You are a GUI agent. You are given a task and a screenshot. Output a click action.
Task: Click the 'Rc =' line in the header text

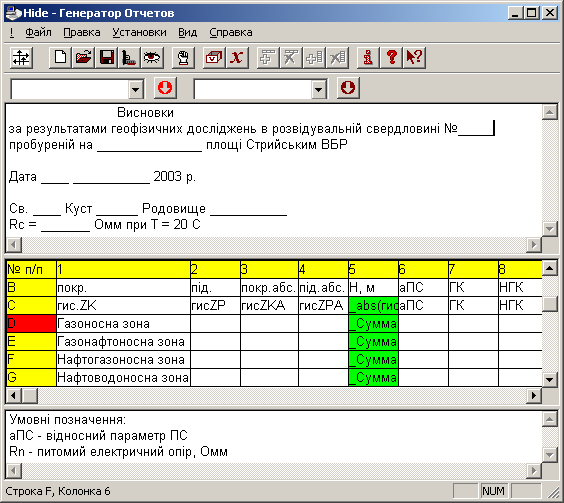[104, 225]
